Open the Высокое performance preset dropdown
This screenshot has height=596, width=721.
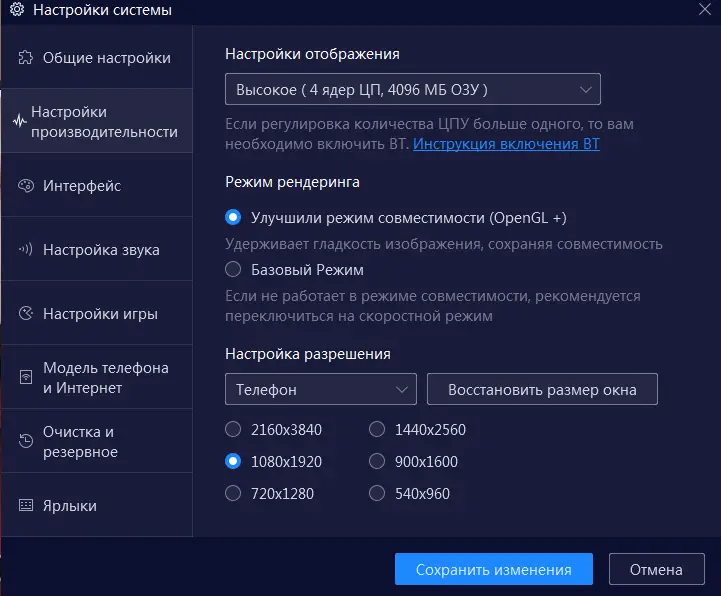413,89
